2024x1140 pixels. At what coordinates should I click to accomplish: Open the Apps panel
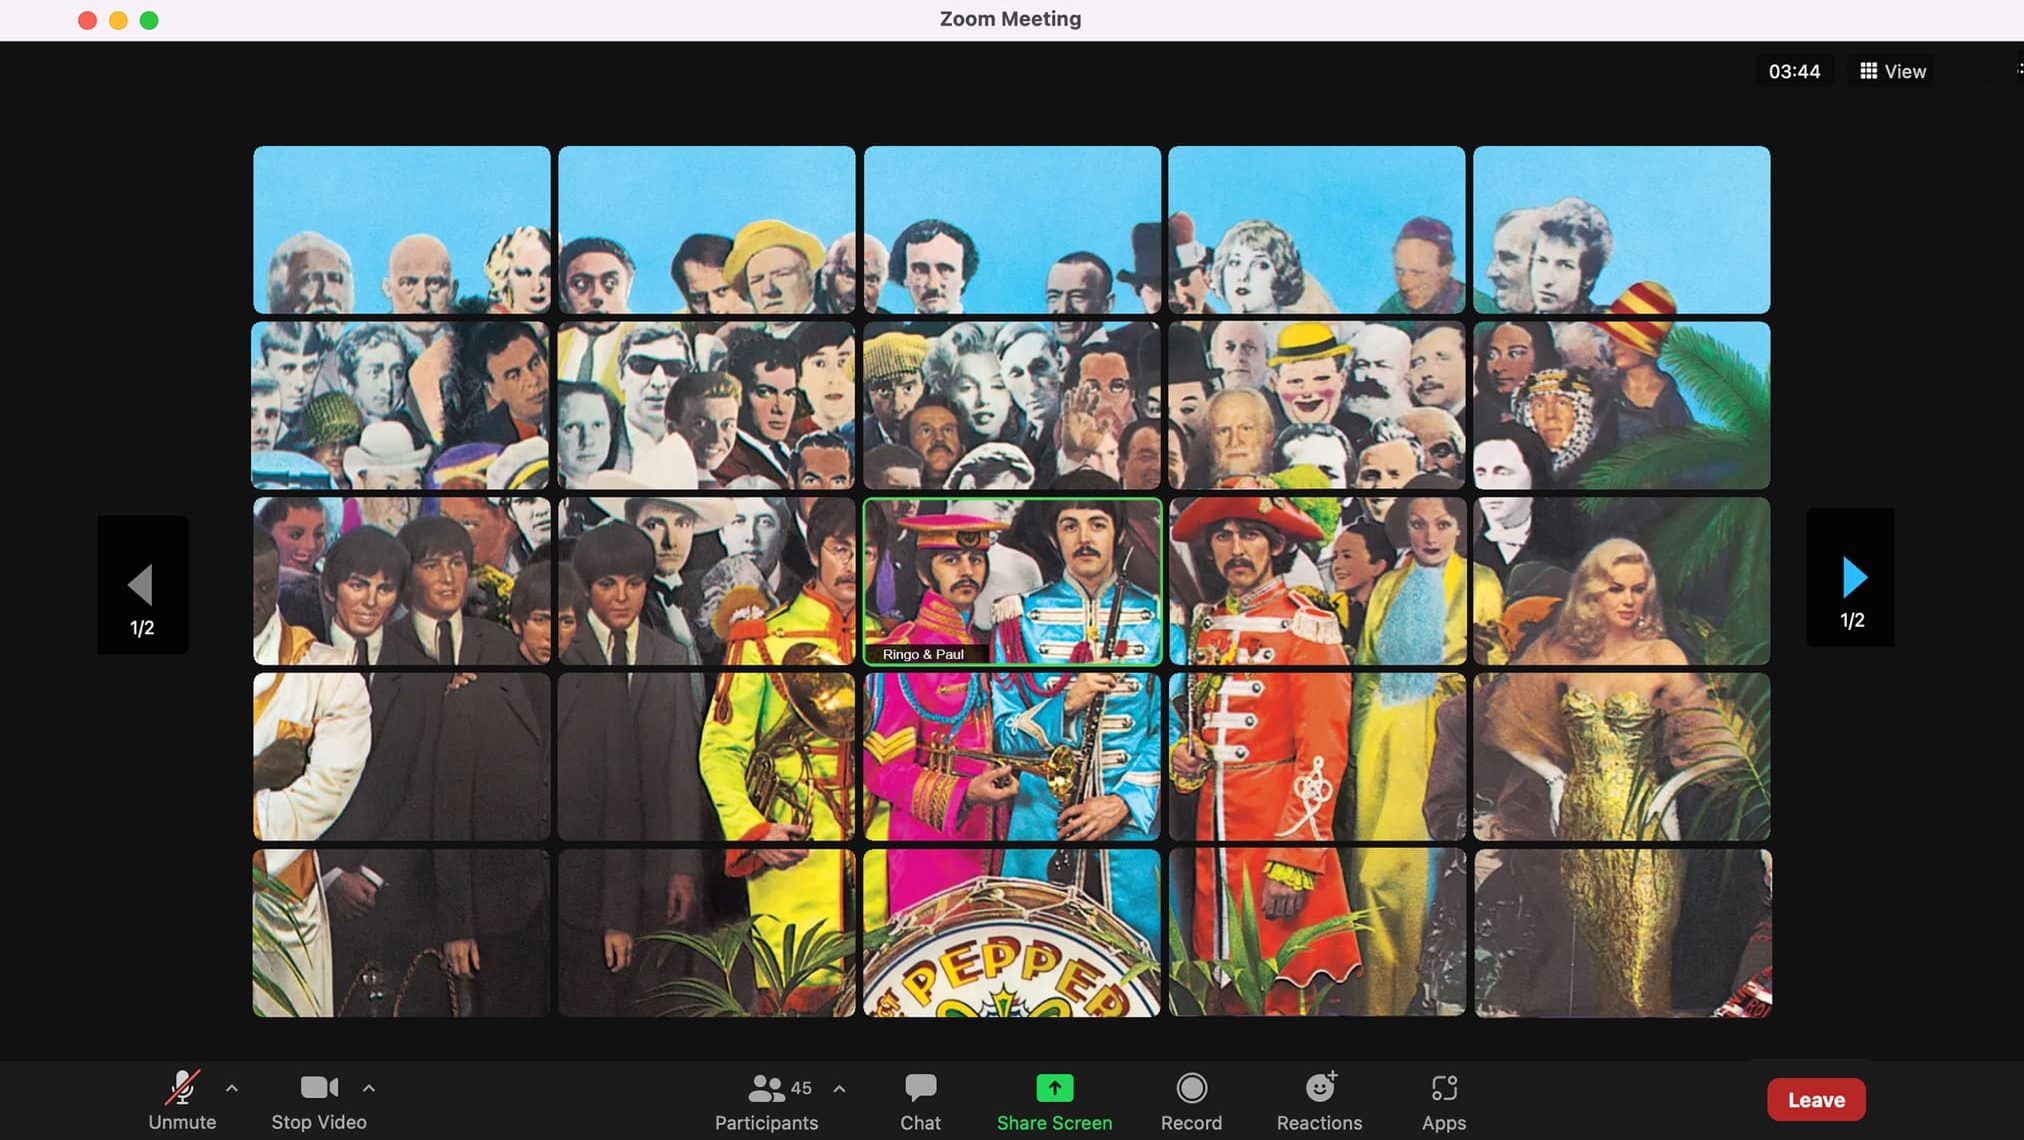click(x=1444, y=1100)
